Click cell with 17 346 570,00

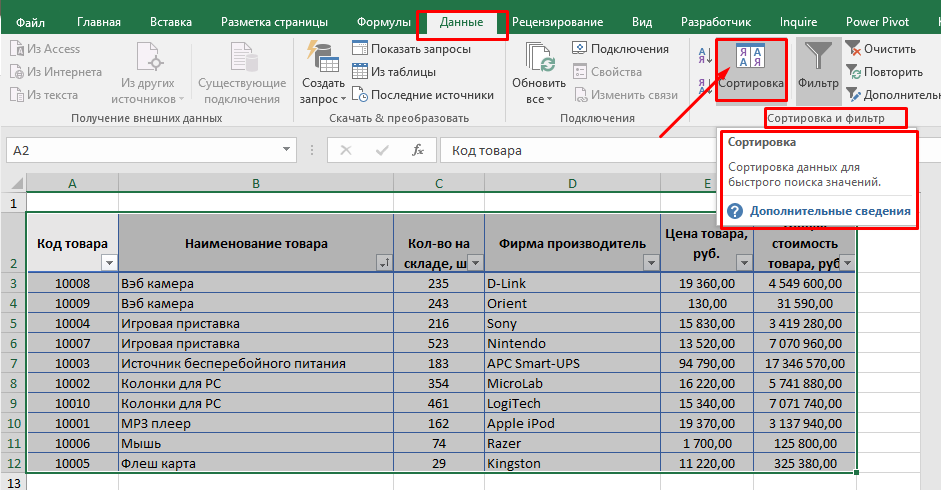coord(805,363)
